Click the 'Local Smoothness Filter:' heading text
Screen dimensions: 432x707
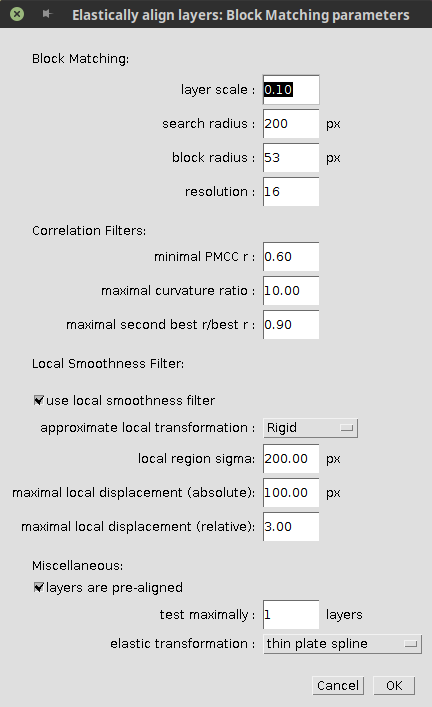[x=108, y=364]
